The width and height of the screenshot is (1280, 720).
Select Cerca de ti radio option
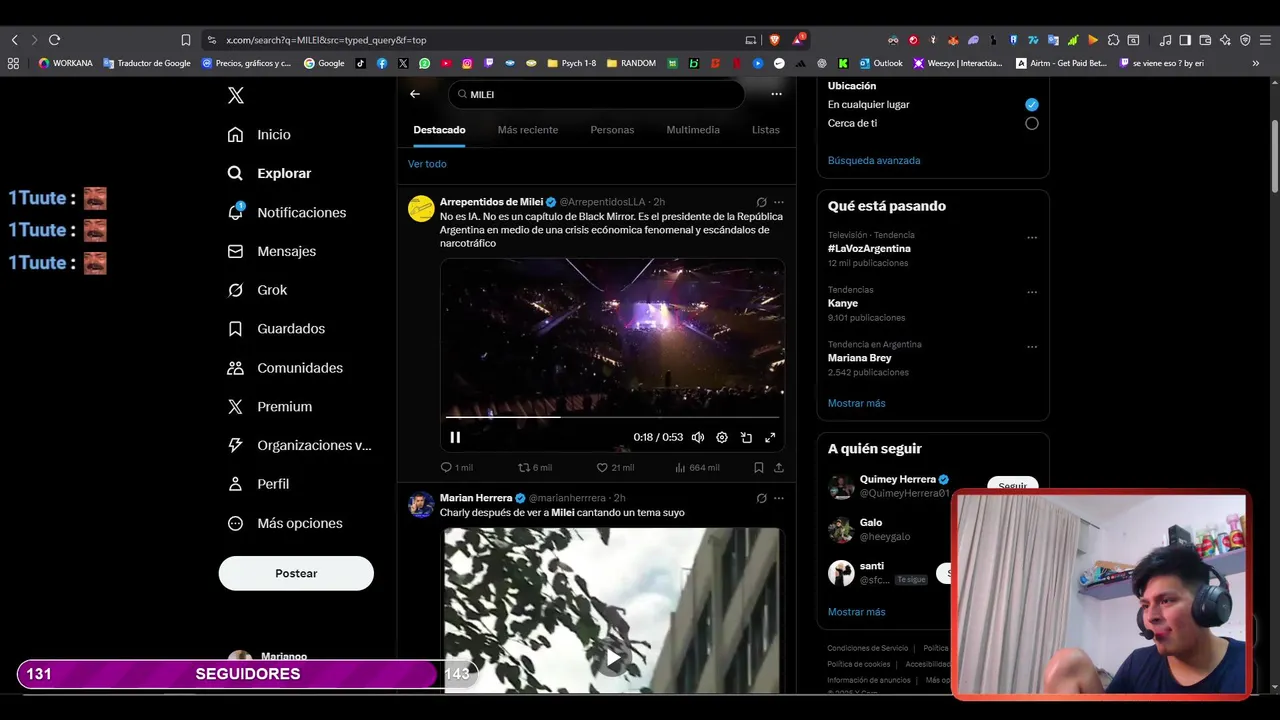click(1031, 123)
